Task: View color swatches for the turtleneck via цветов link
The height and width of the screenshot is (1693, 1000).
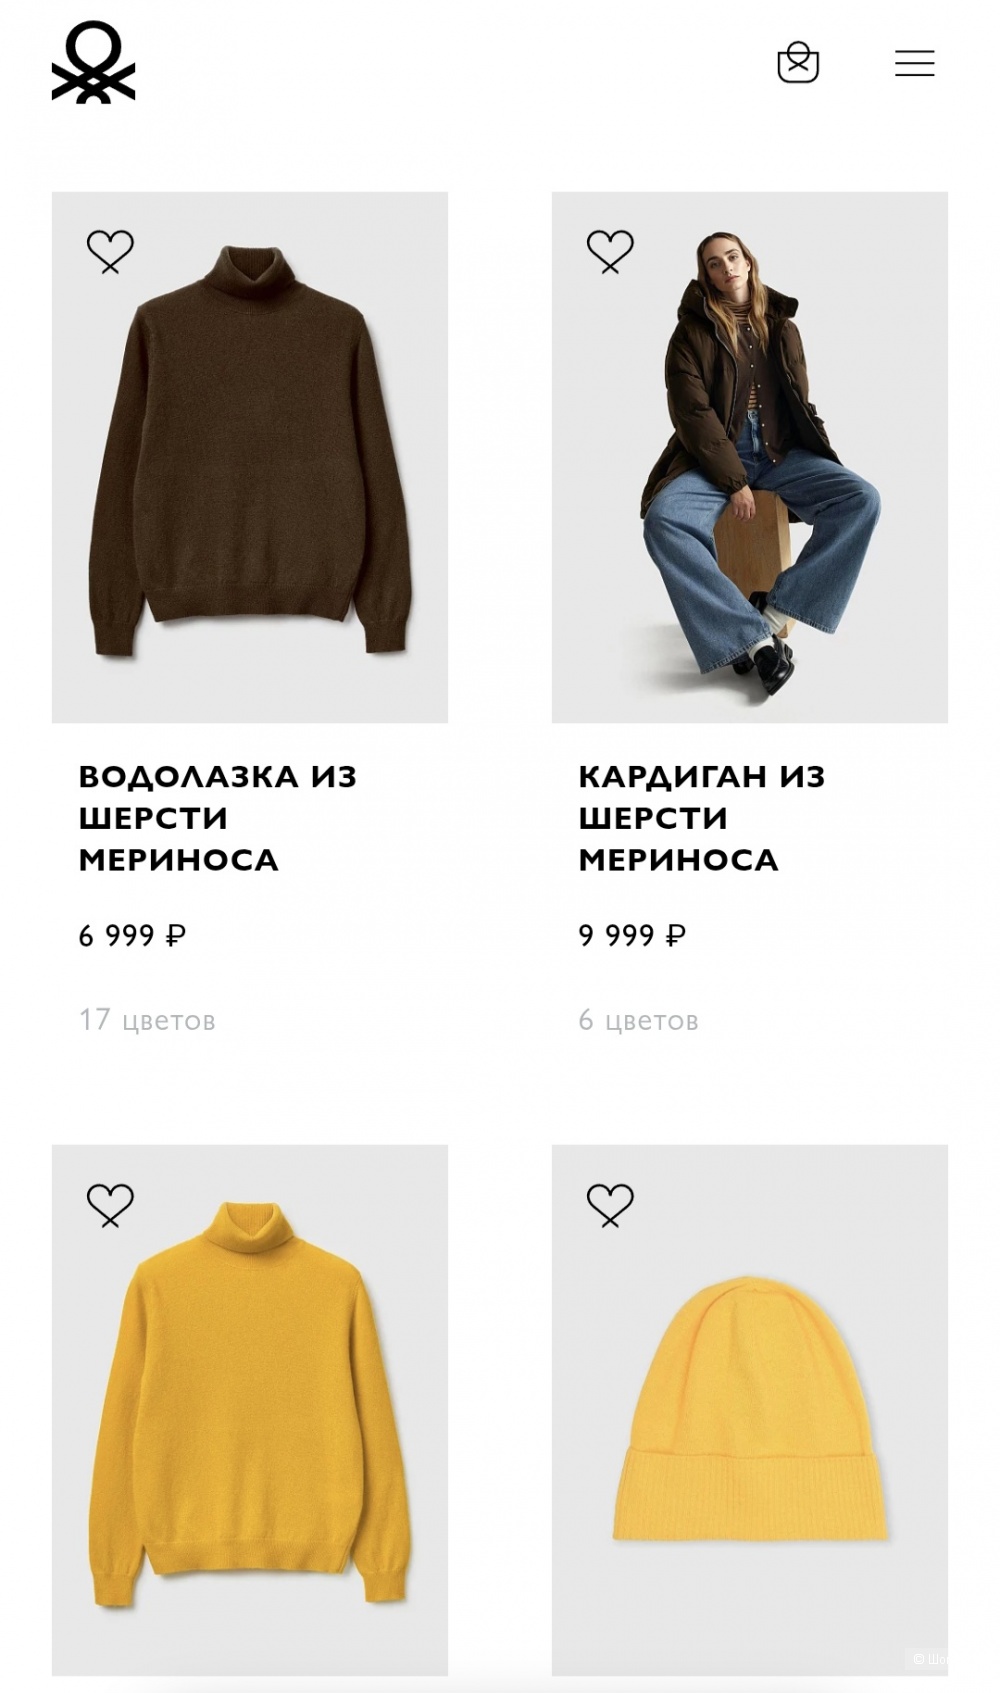Action: 148,1019
